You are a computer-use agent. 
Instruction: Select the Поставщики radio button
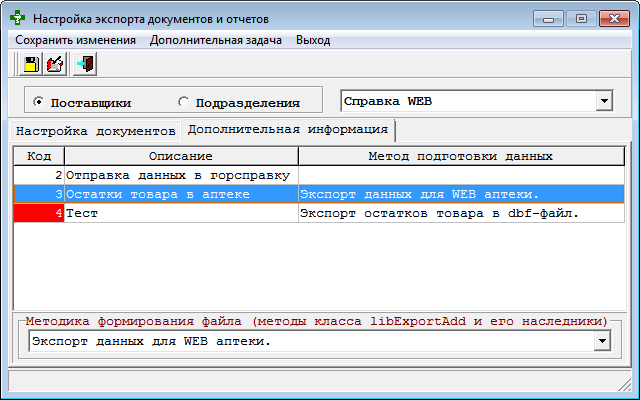pyautogui.click(x=39, y=101)
